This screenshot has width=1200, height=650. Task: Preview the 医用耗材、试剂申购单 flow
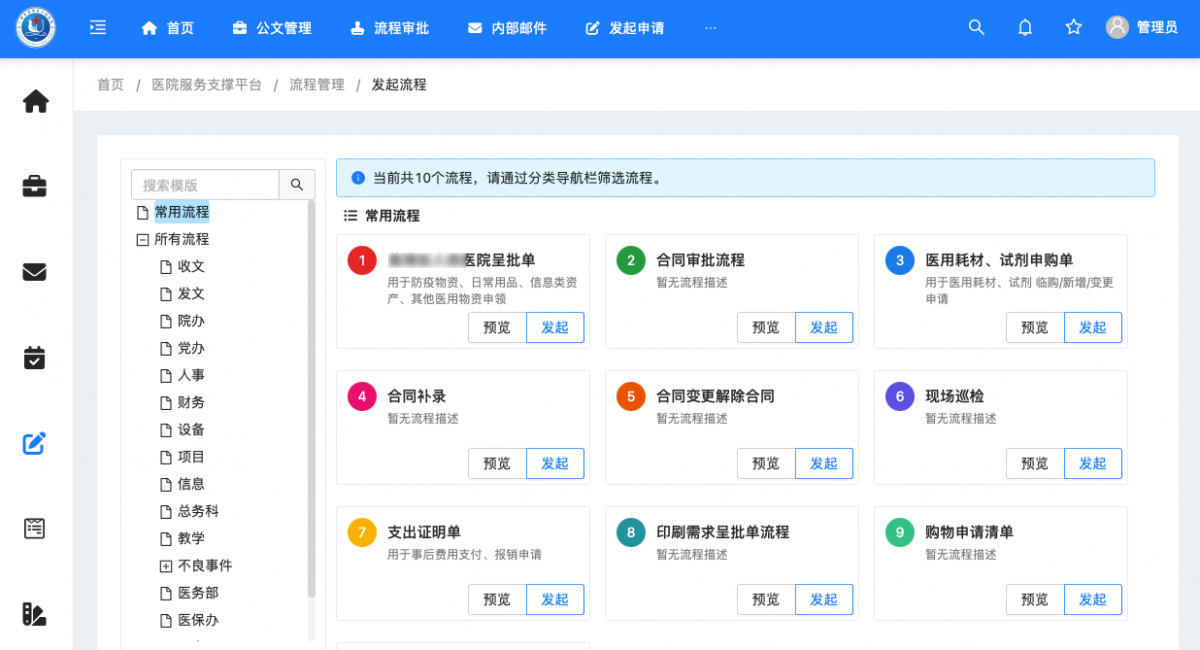1035,327
